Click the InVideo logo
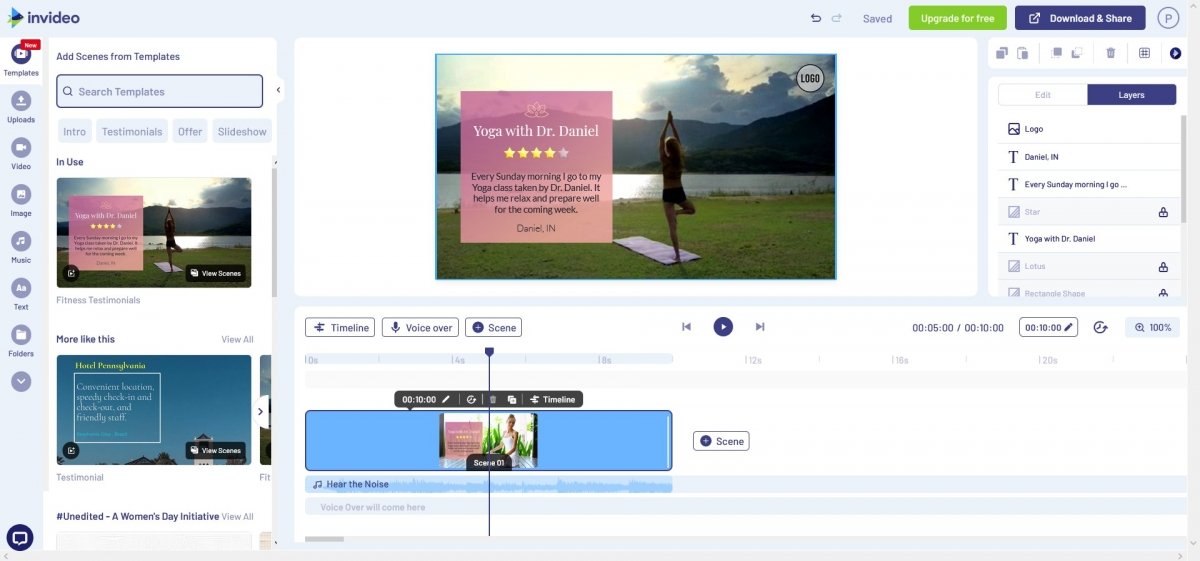The height and width of the screenshot is (561, 1200). pos(43,18)
